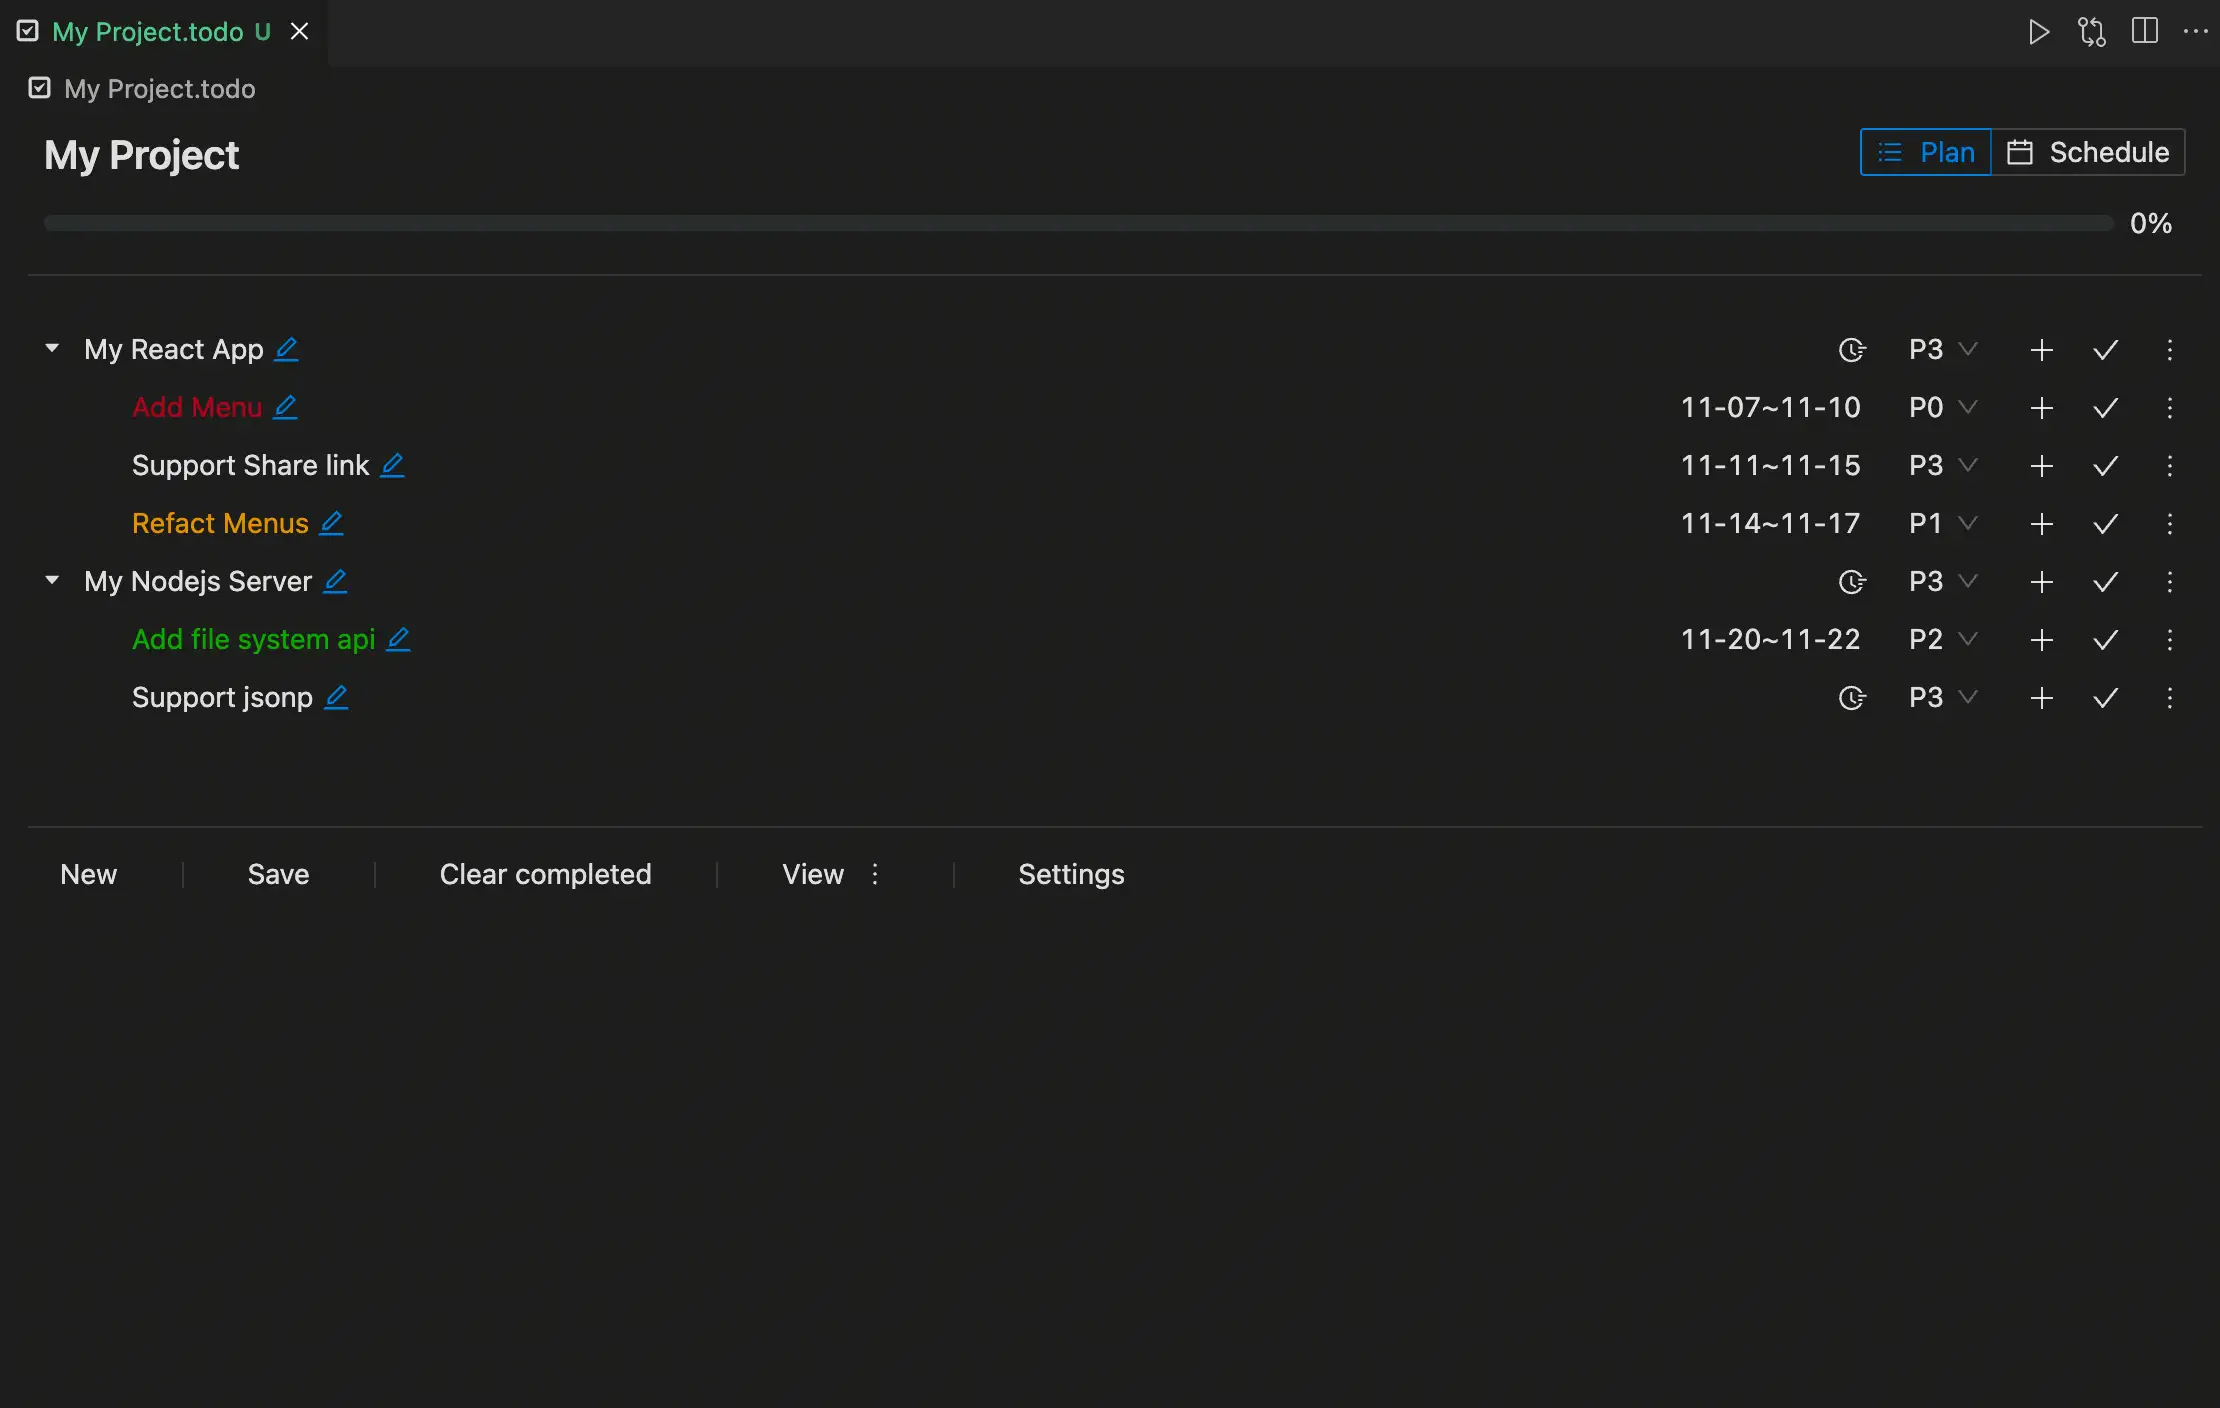The width and height of the screenshot is (2220, 1408).
Task: Collapse the My Nodejs Server group
Action: pyautogui.click(x=53, y=581)
